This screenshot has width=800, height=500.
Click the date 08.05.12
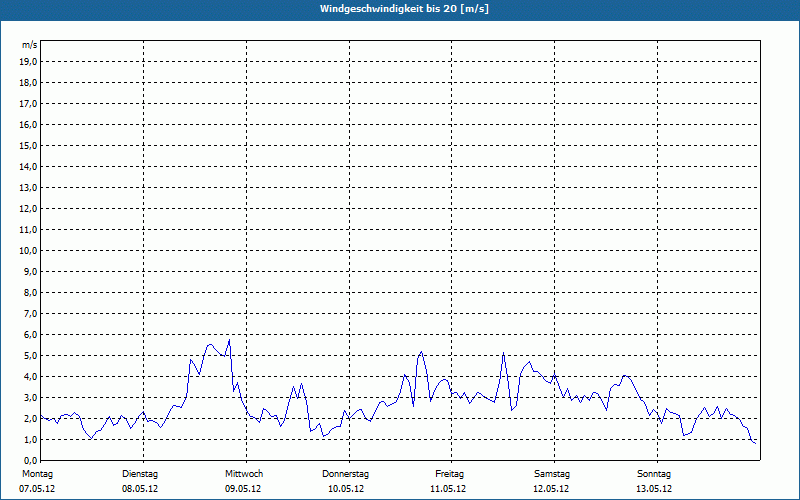pyautogui.click(x=140, y=489)
